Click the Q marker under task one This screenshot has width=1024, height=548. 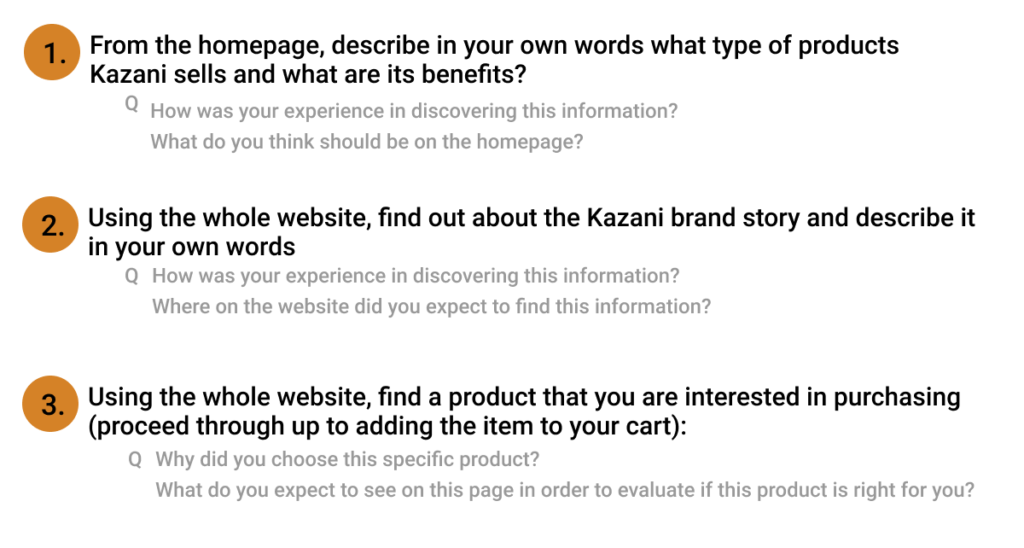pyautogui.click(x=132, y=103)
